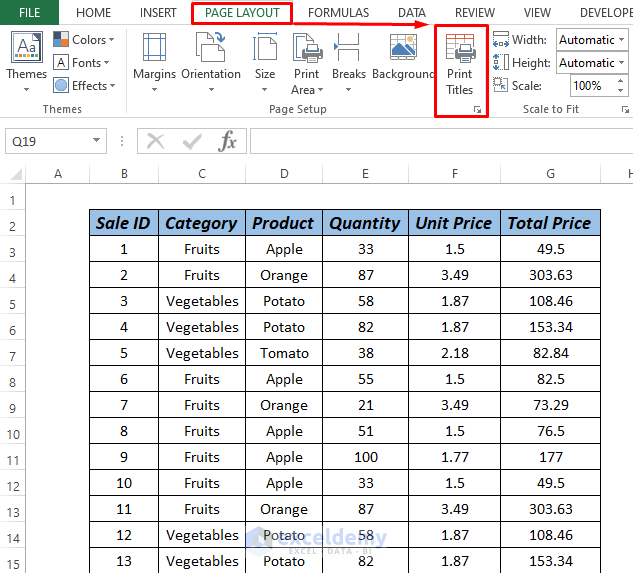
Task: Switch to the FORMULAS tab
Action: coord(338,13)
